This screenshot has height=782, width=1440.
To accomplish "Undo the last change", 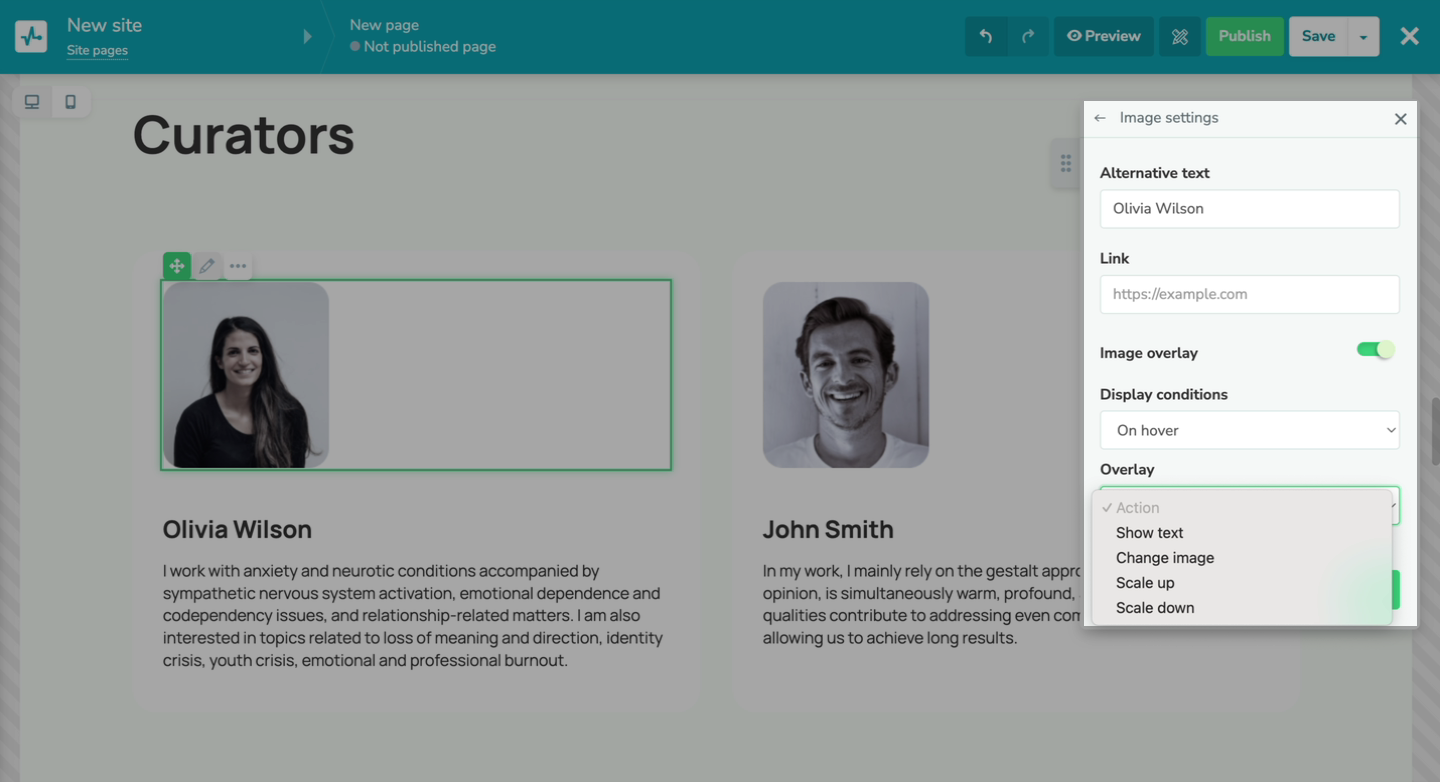I will 985,36.
